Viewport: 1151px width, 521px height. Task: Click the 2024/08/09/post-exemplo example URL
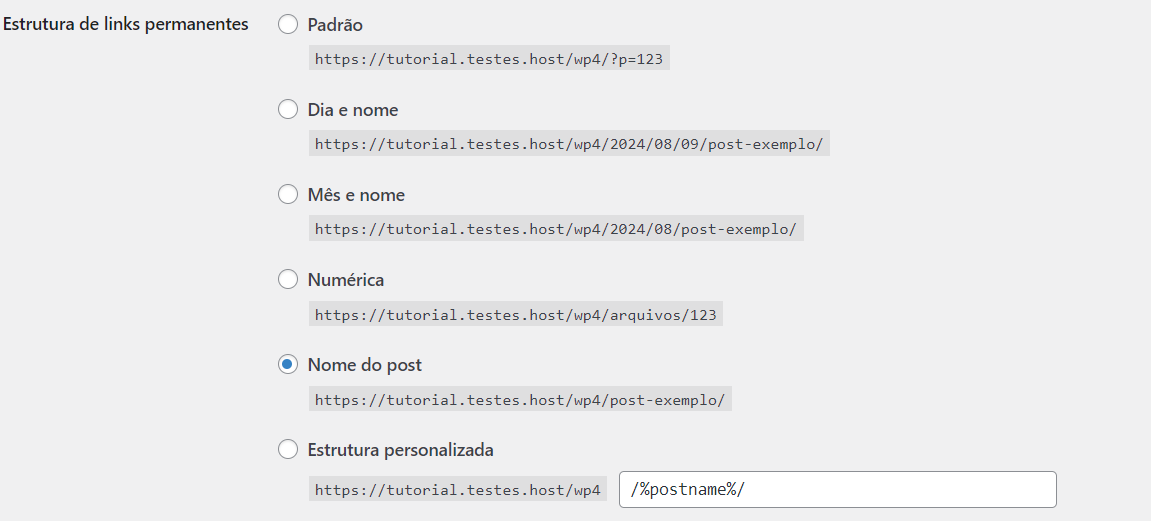[x=569, y=144]
